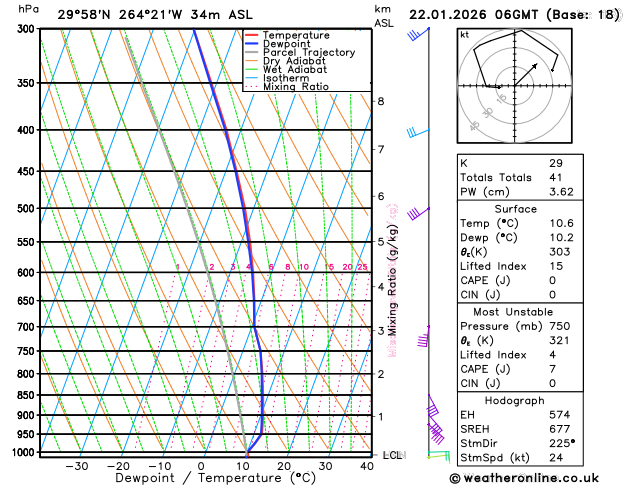Click the surface theta-e value 303

[x=560, y=252]
